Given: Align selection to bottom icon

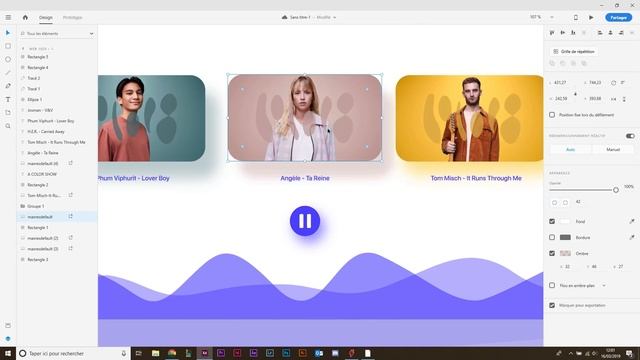Looking at the screenshot, I should 573,33.
